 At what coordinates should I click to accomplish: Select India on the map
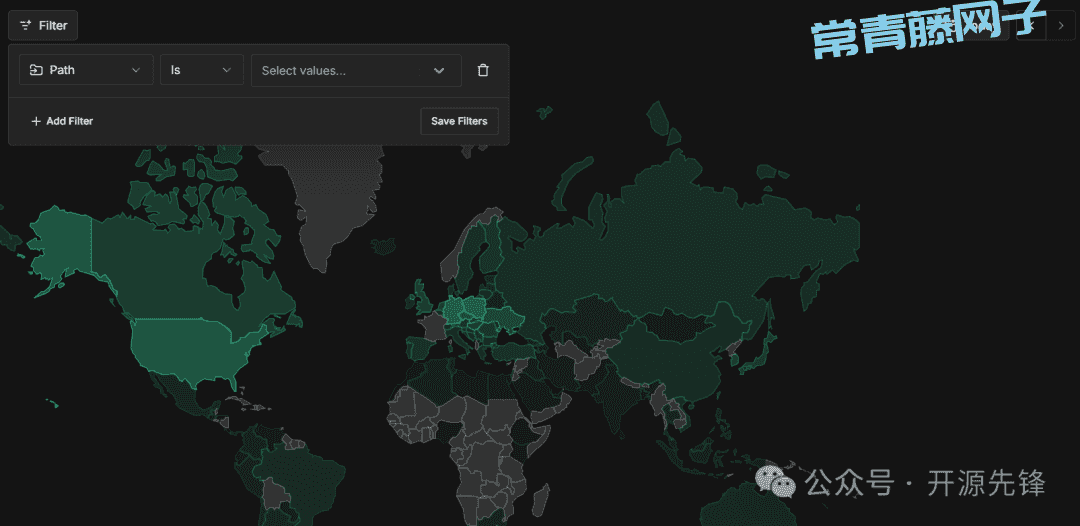[x=612, y=400]
